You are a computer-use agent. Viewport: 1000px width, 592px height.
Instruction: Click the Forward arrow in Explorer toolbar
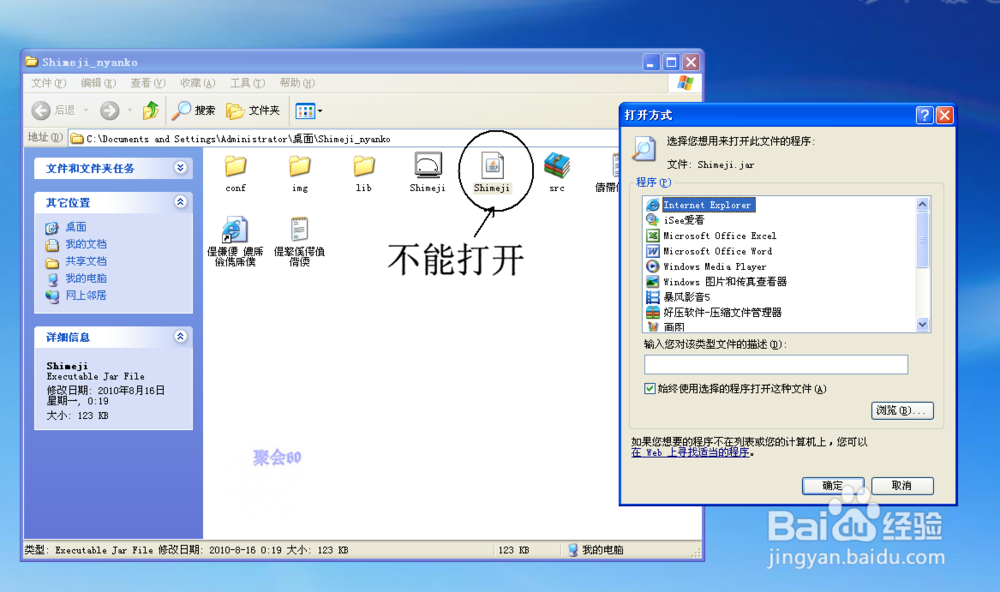tap(110, 110)
